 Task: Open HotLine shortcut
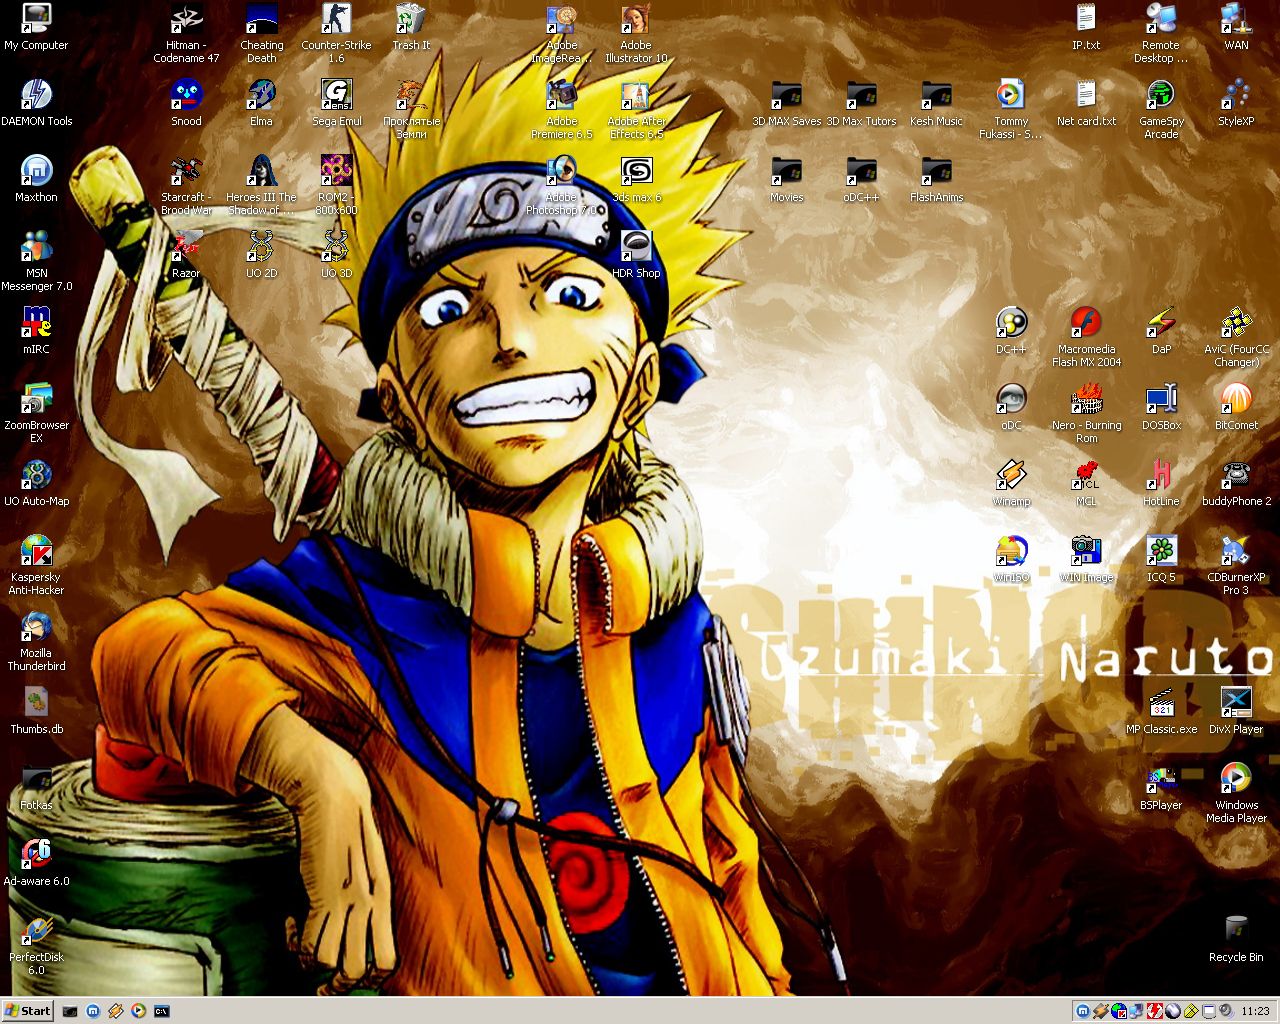click(1161, 483)
